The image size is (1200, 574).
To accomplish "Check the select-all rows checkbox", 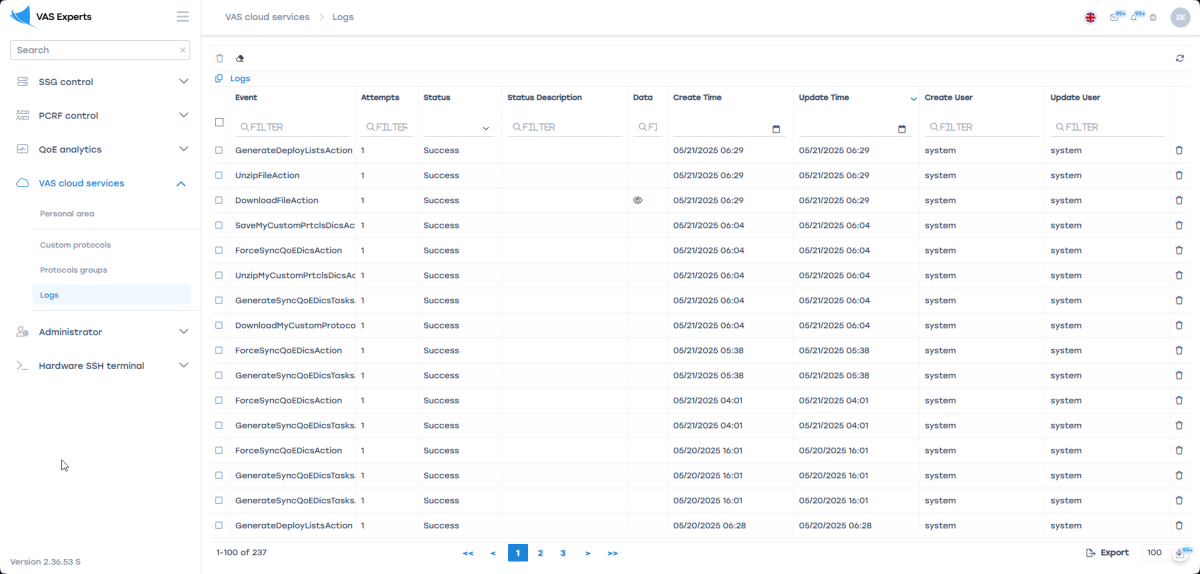I will point(220,123).
